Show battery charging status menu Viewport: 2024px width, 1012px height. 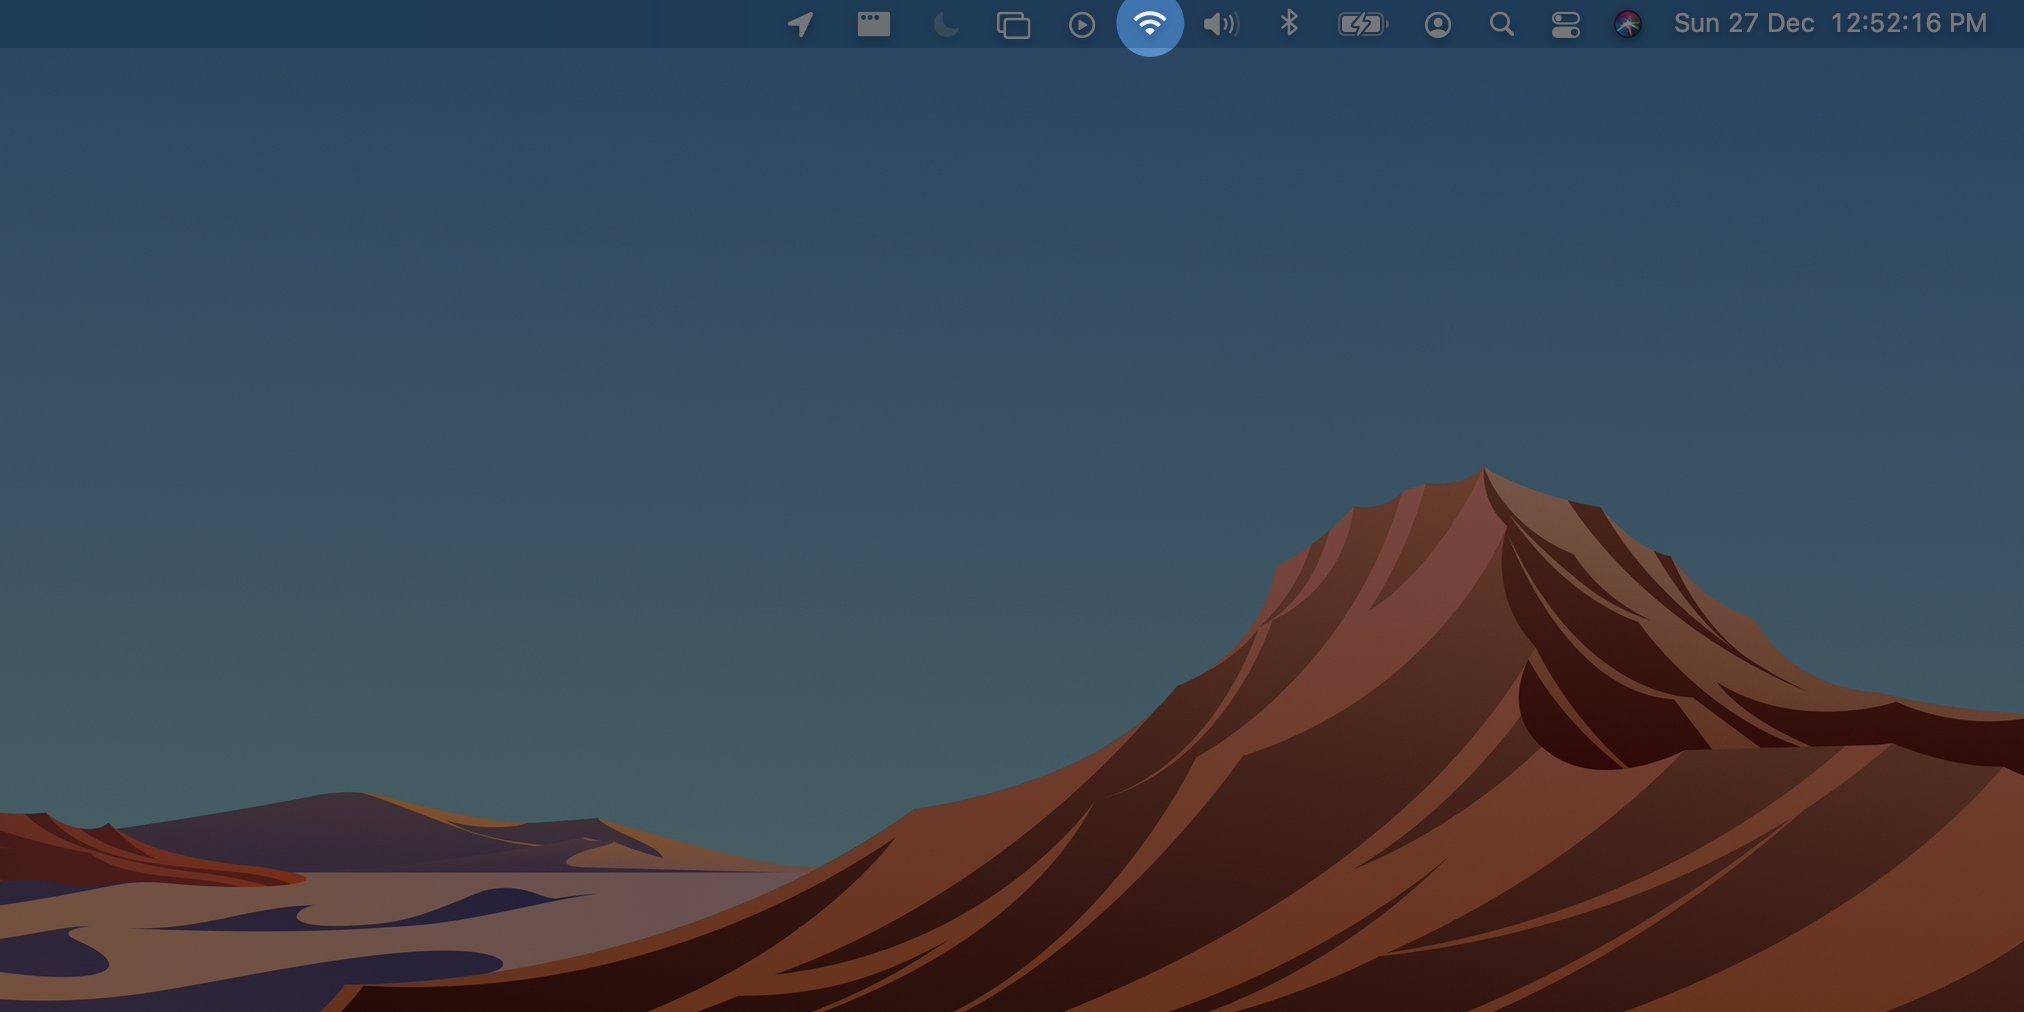pyautogui.click(x=1363, y=24)
